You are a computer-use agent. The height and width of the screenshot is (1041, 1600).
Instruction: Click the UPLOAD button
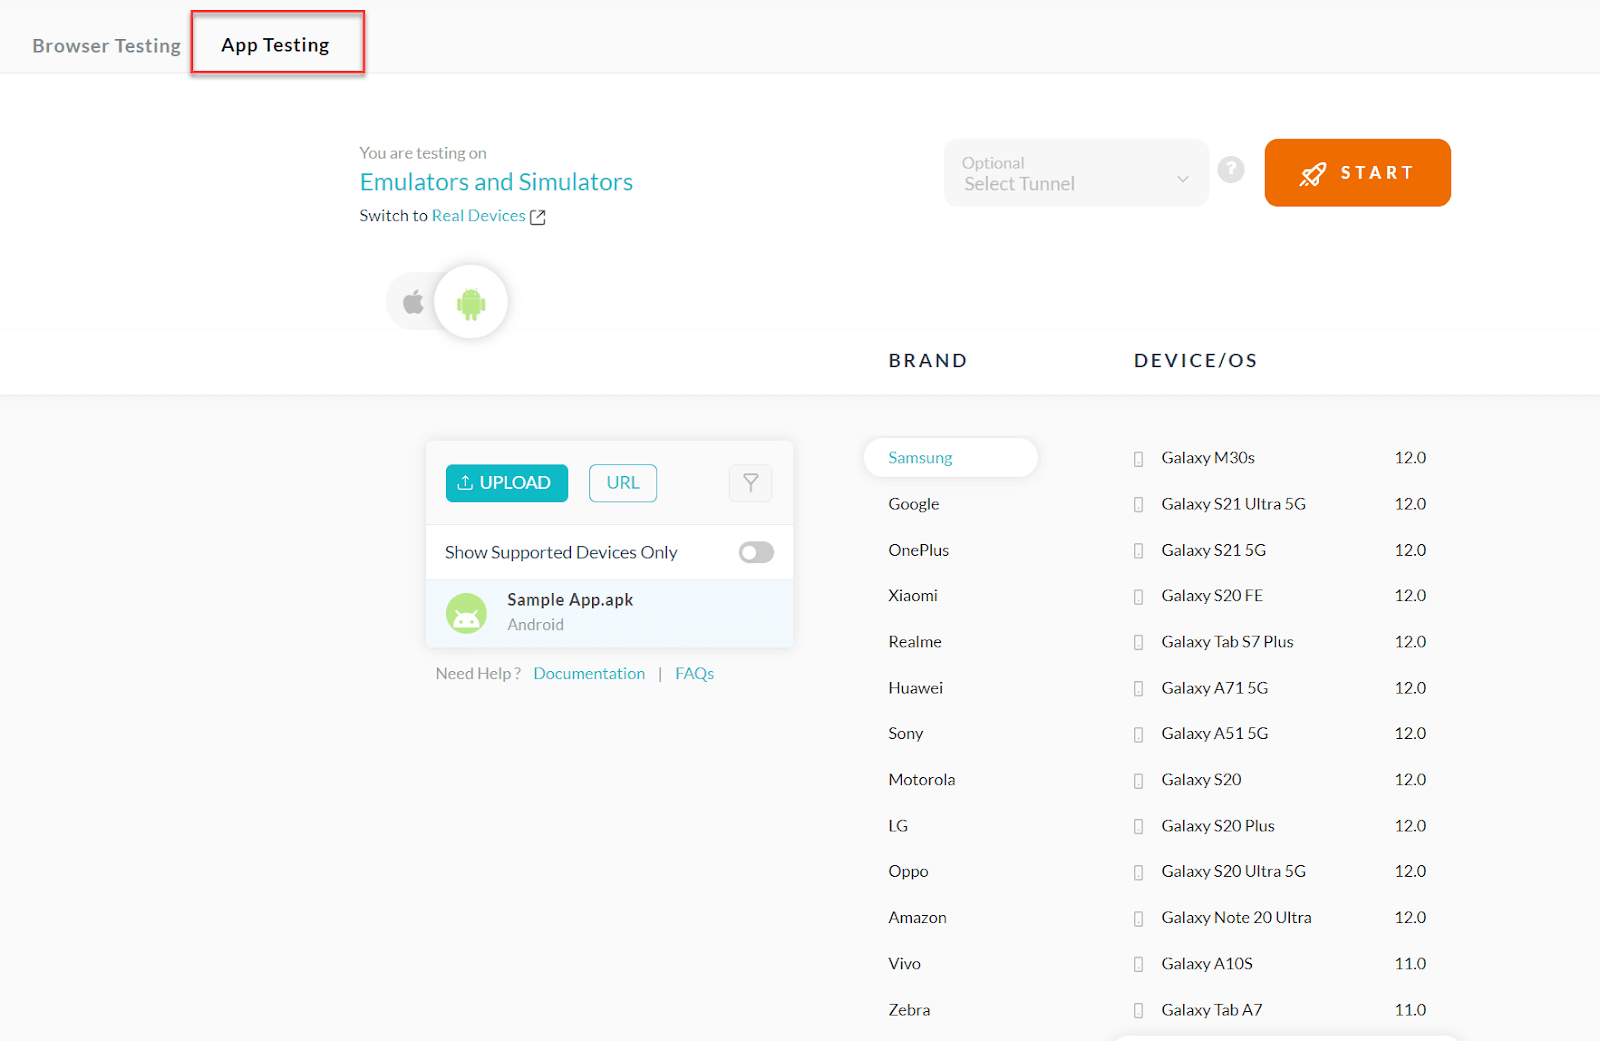coord(506,483)
